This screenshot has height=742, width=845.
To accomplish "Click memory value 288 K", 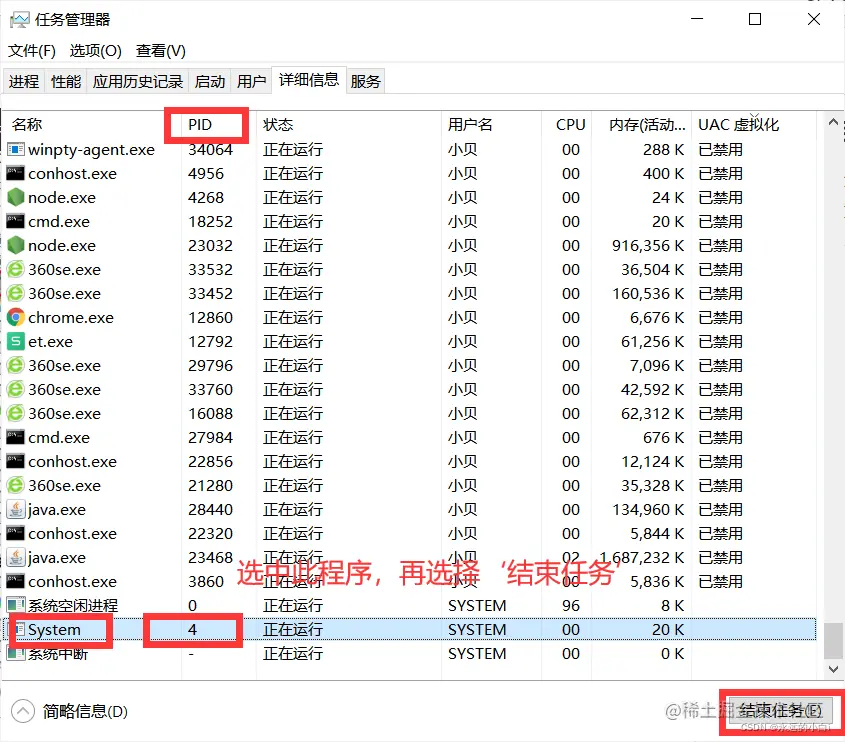I will click(663, 149).
